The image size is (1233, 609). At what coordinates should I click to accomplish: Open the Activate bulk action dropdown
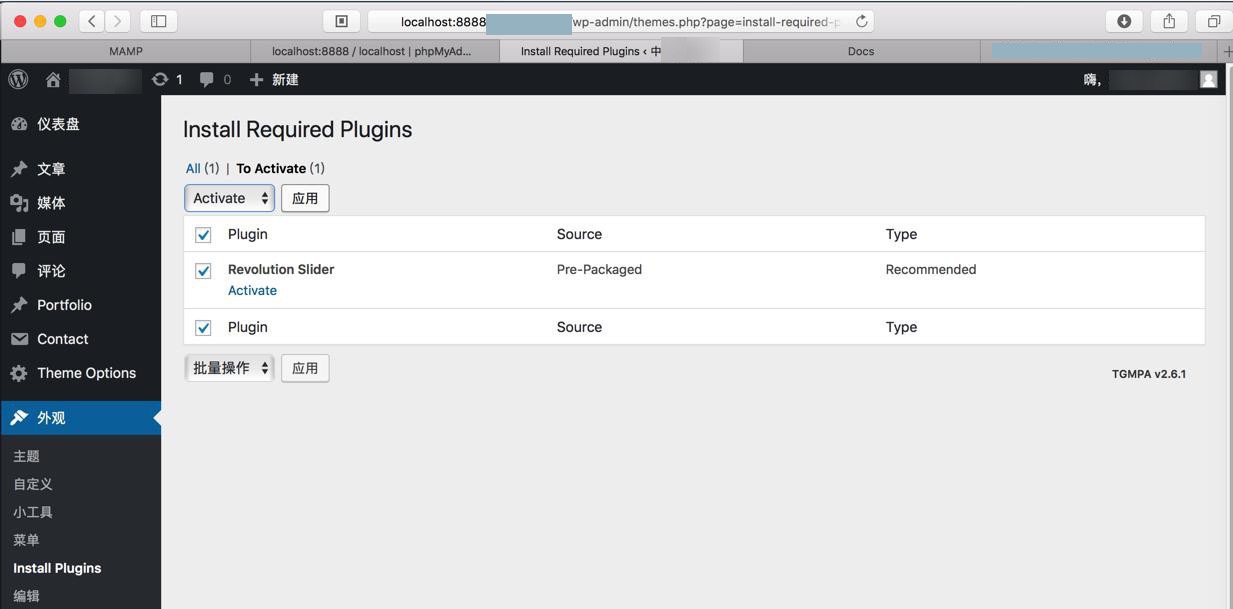230,198
